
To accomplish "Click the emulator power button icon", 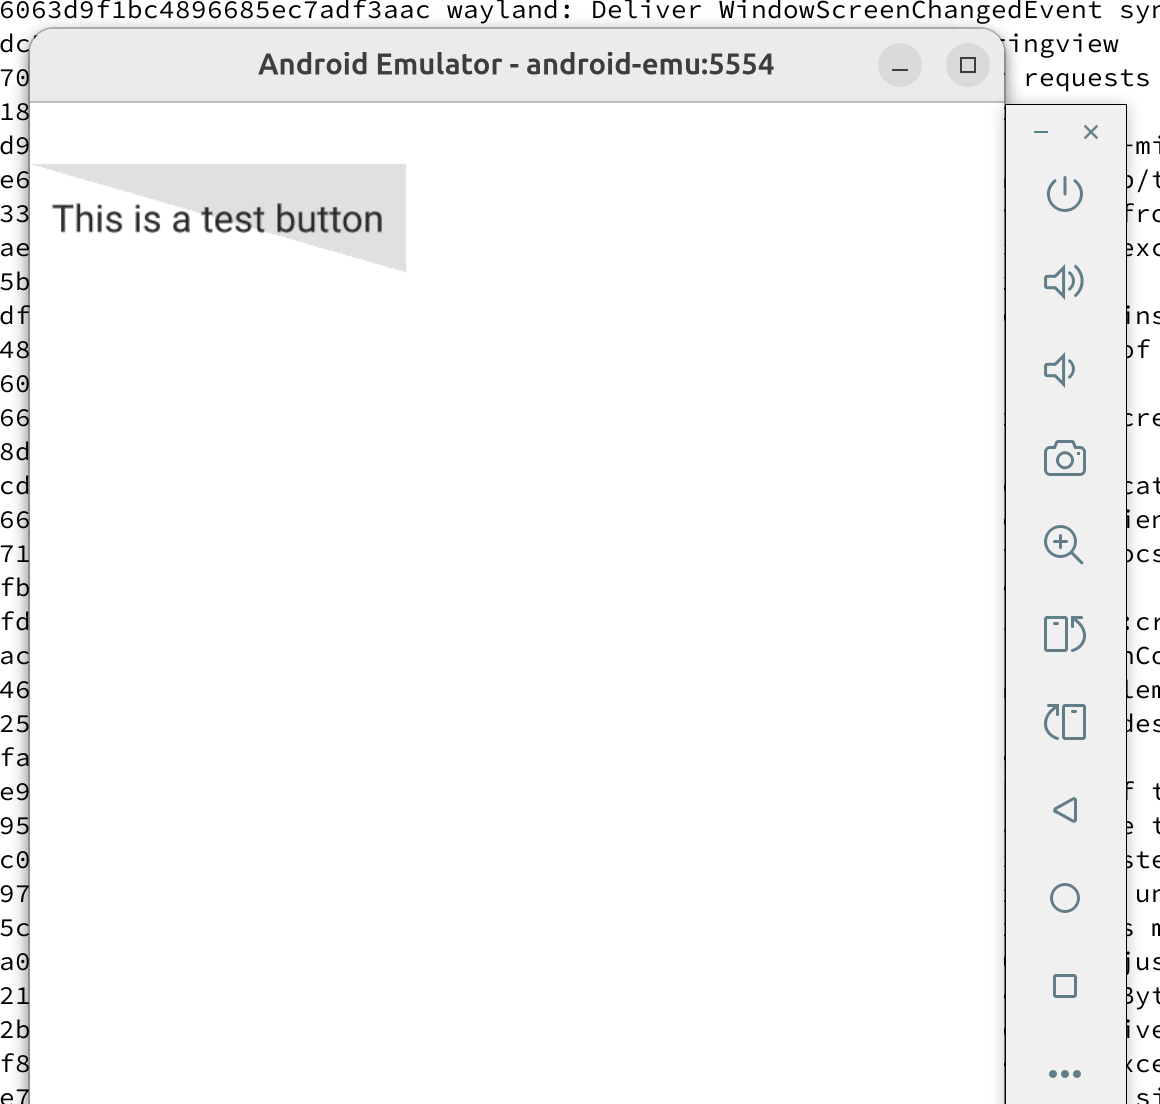I will tap(1065, 194).
